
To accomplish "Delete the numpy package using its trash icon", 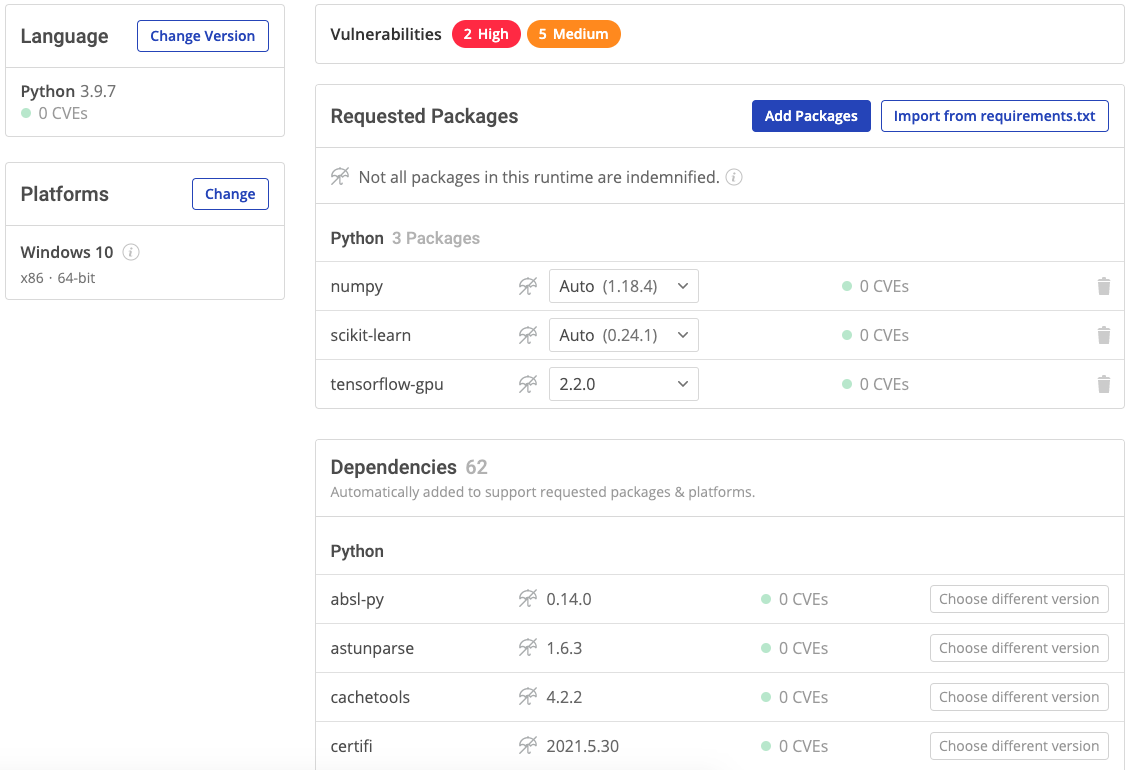I will click(1104, 286).
